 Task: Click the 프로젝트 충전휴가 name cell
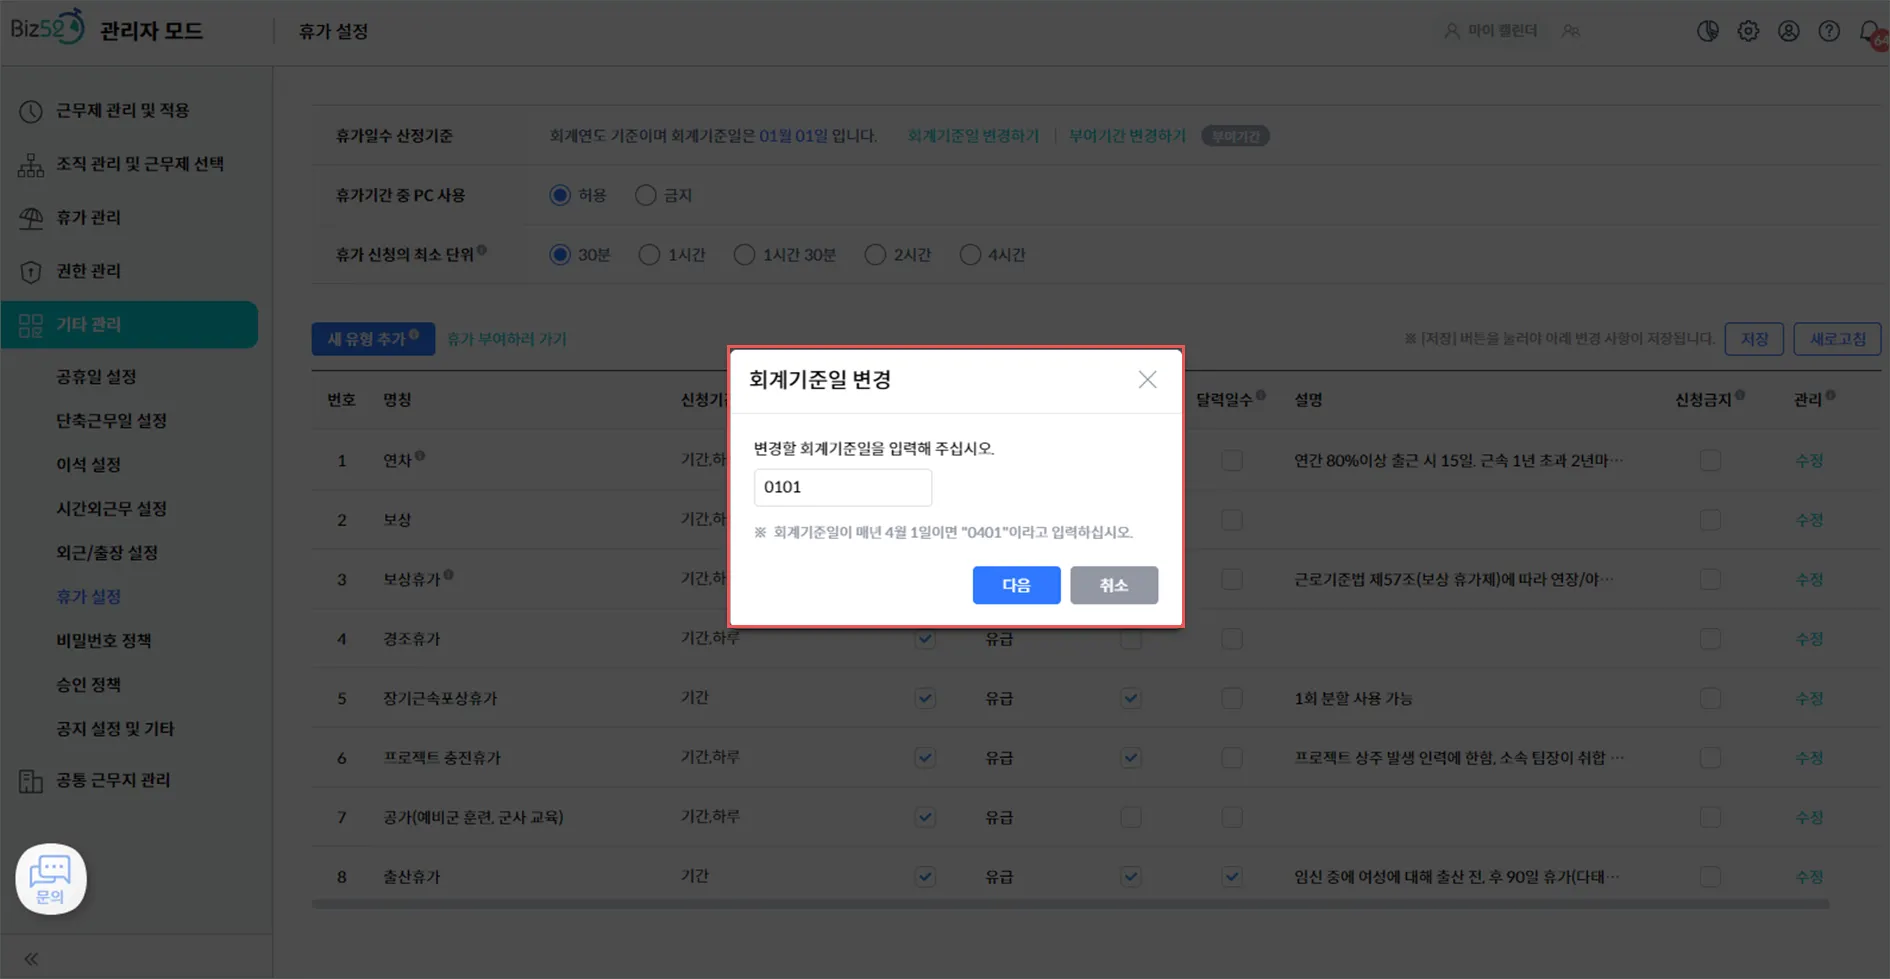coord(442,758)
